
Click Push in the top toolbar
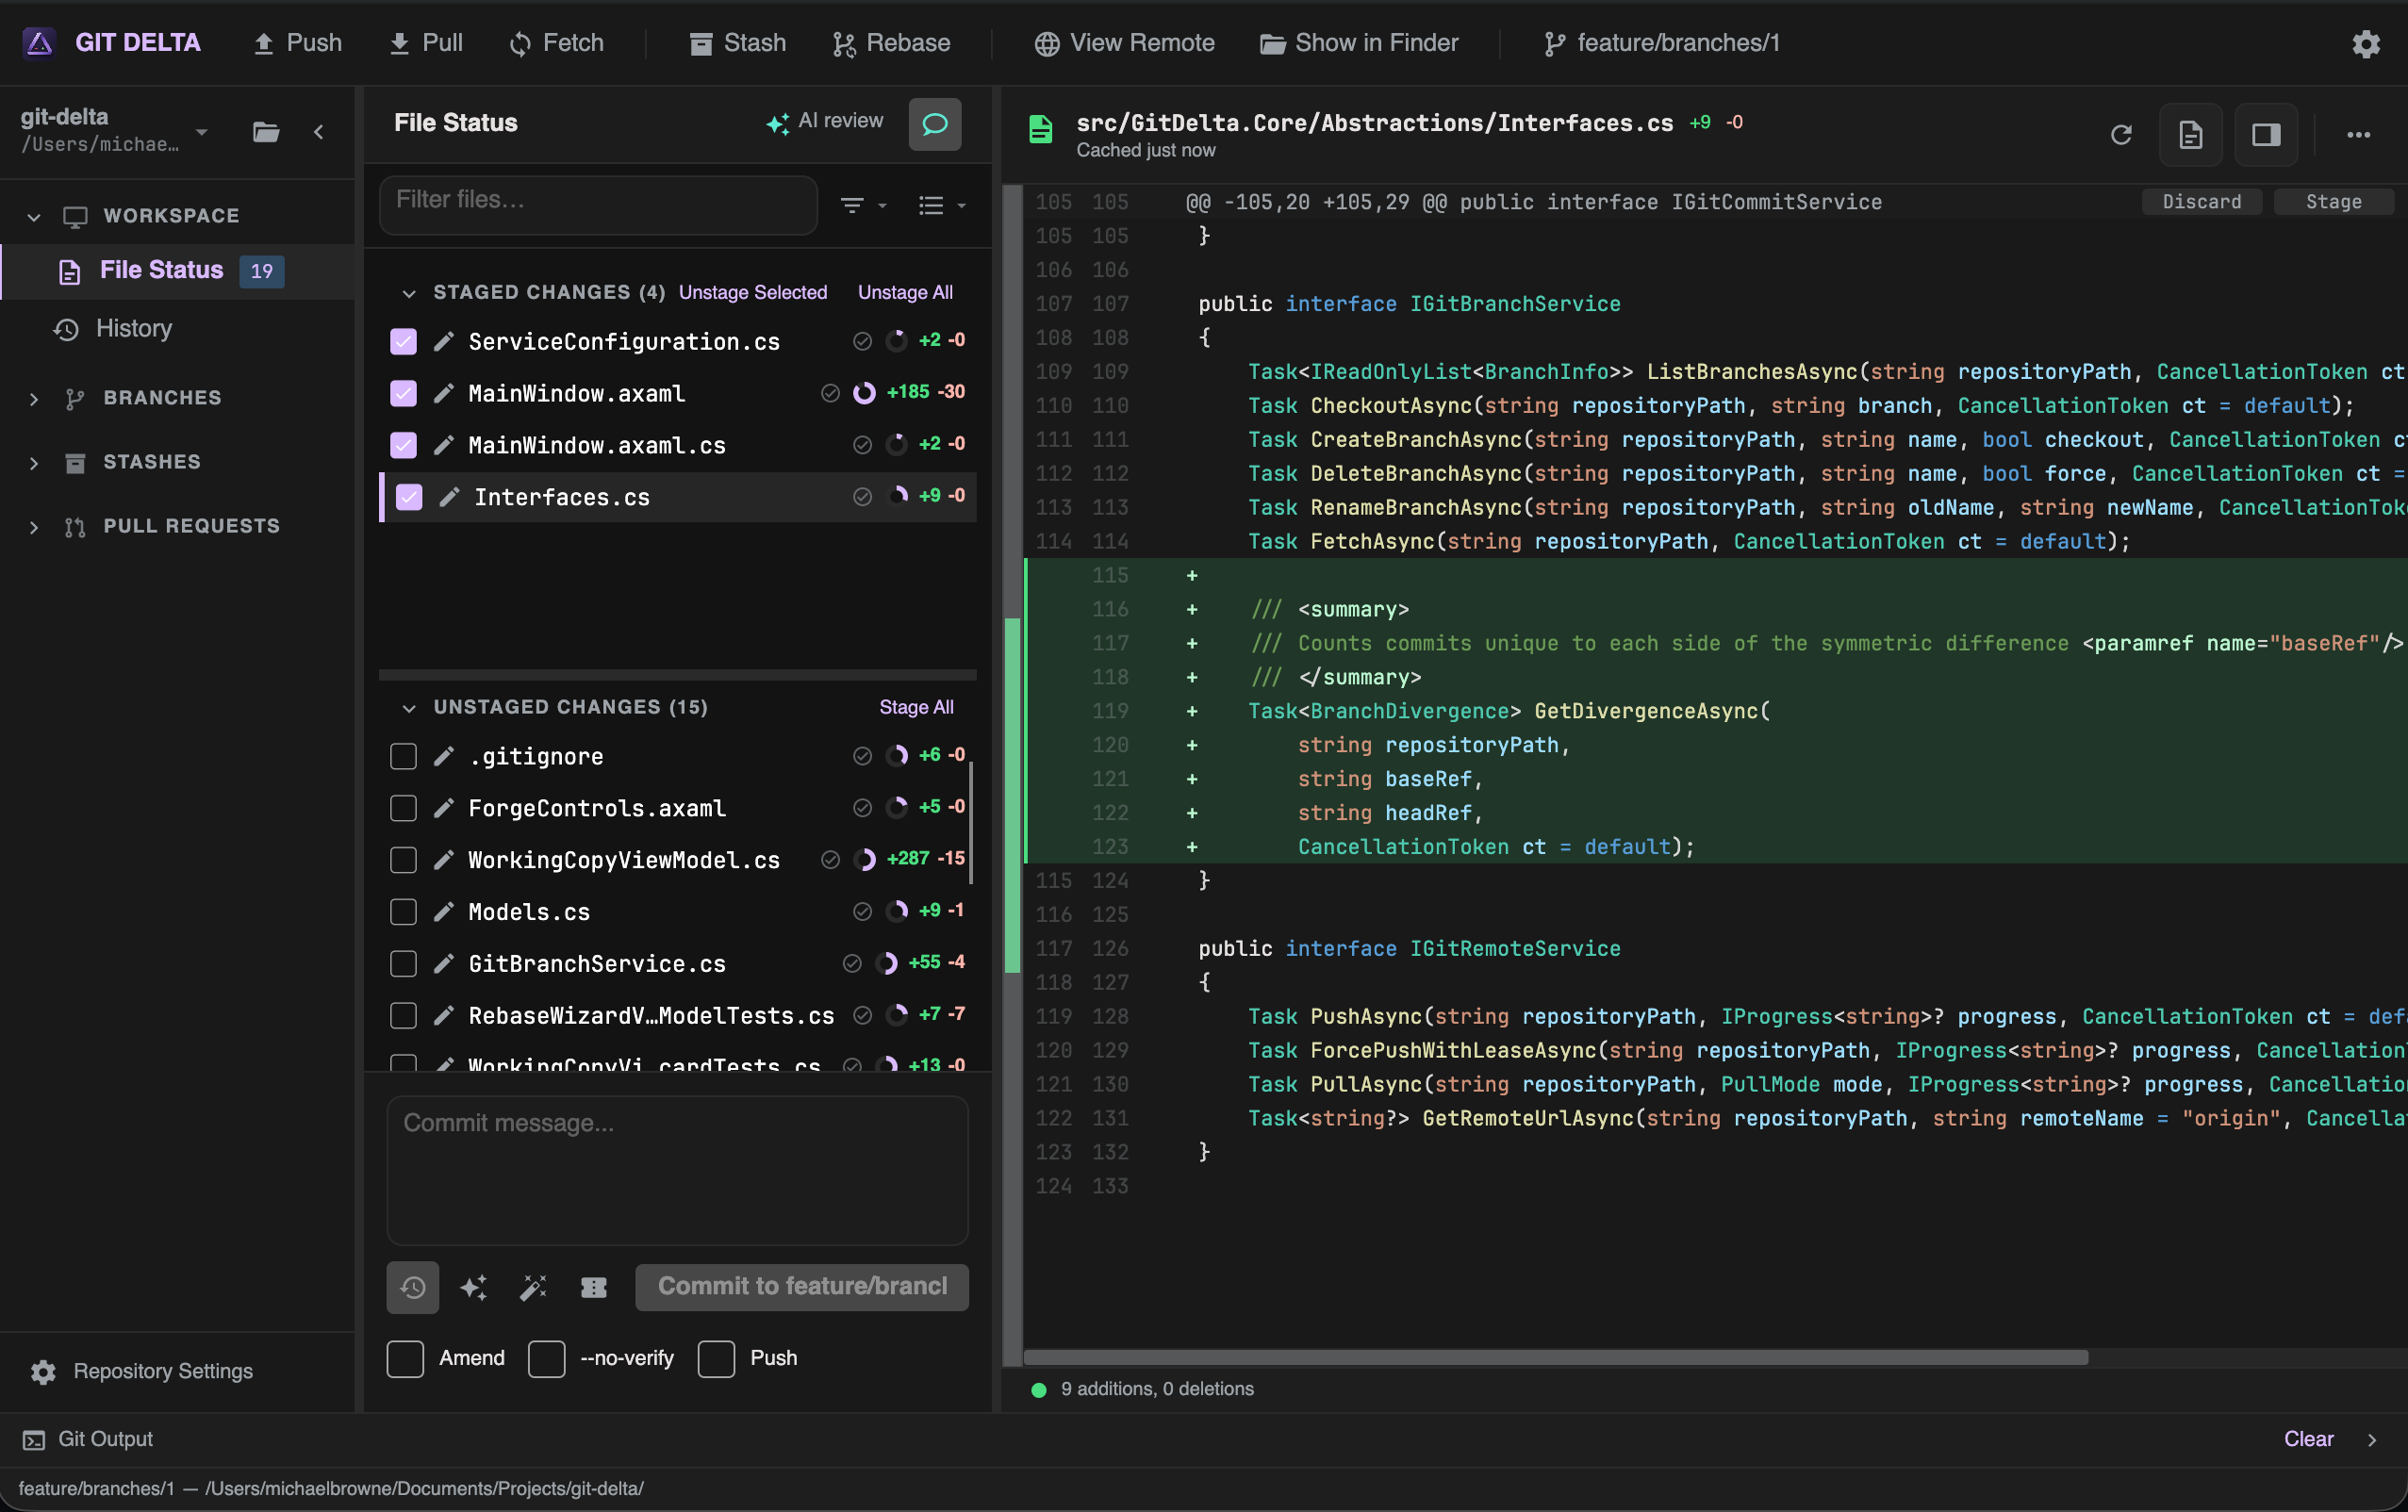(x=297, y=43)
